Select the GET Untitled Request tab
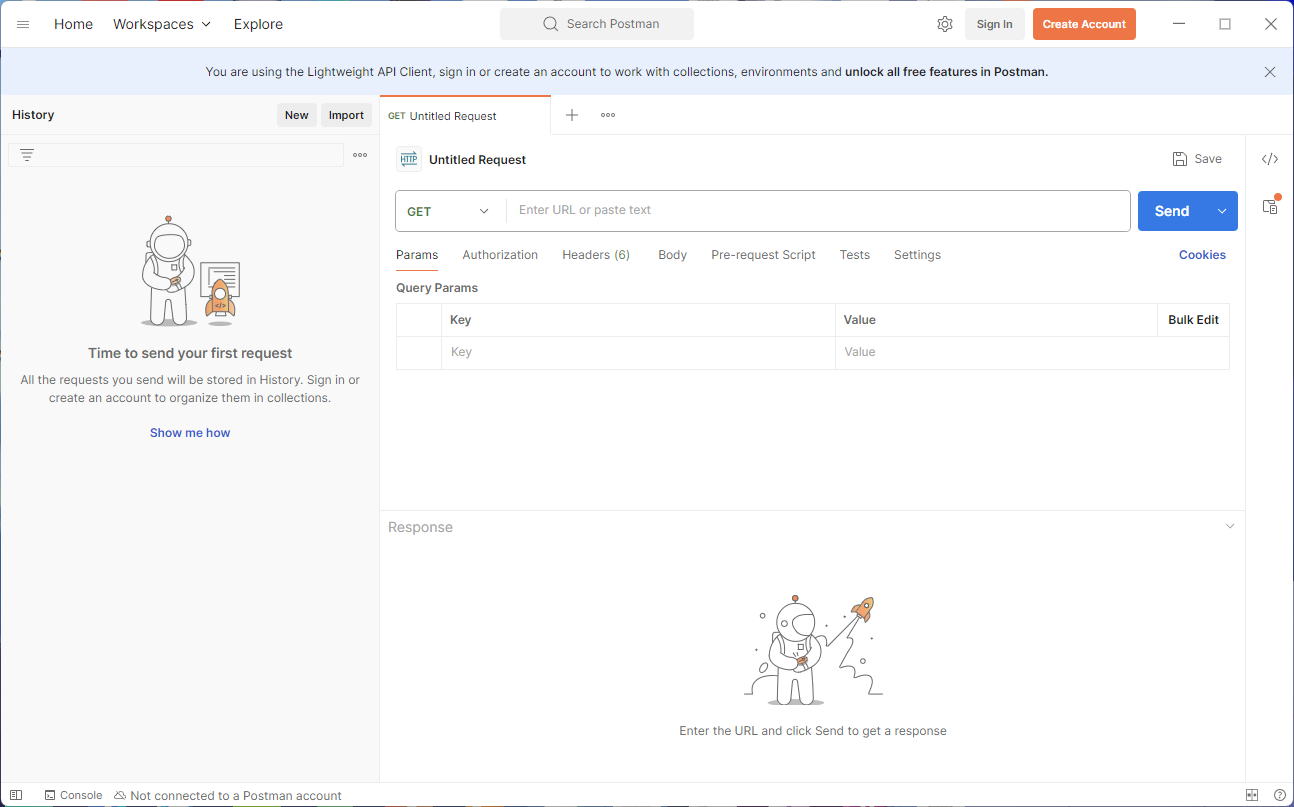Viewport: 1294px width, 807px height. pos(465,116)
